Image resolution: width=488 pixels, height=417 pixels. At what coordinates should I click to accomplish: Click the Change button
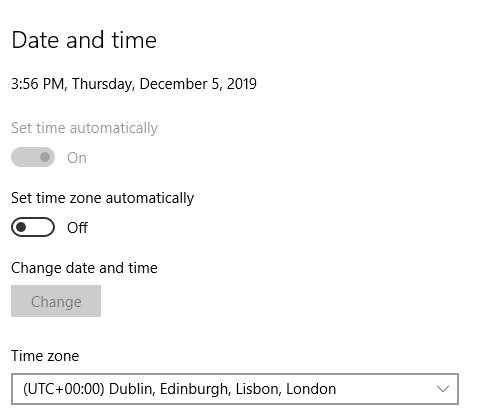[56, 301]
